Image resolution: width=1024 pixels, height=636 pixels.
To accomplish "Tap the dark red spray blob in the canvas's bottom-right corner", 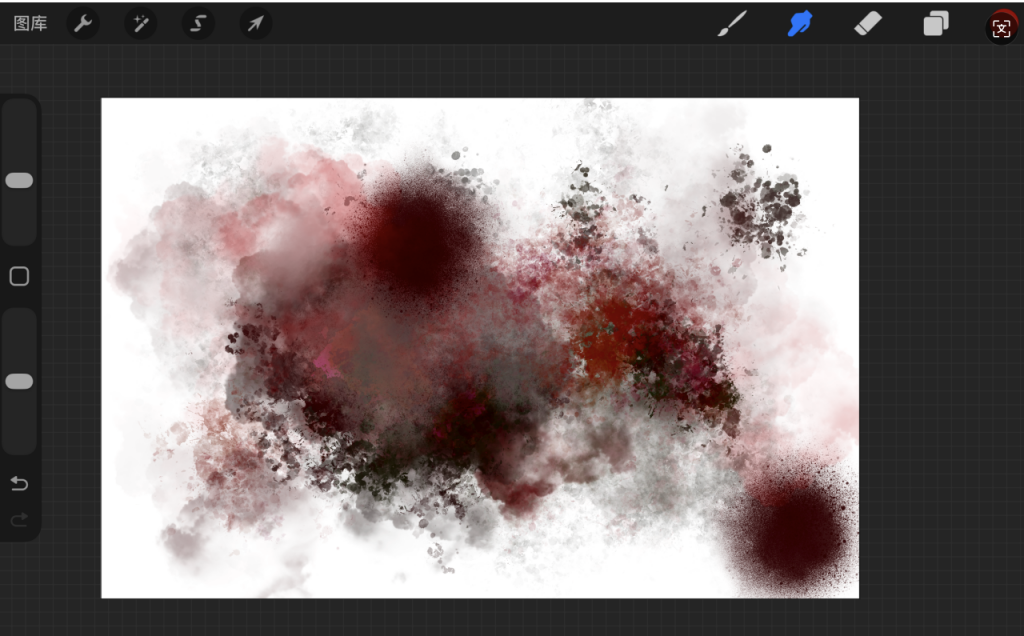I will coord(795,530).
